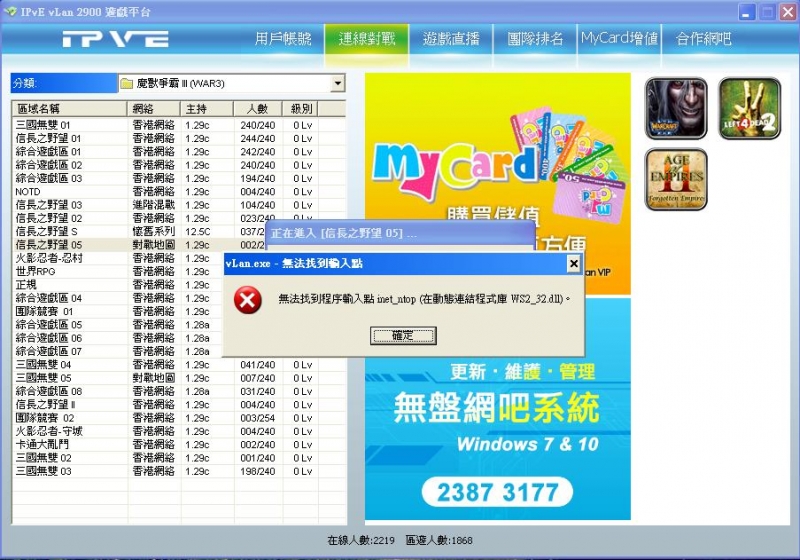Screen dimensions: 800x560
Task: Launch the Warcraft III game icon
Action: coord(676,108)
